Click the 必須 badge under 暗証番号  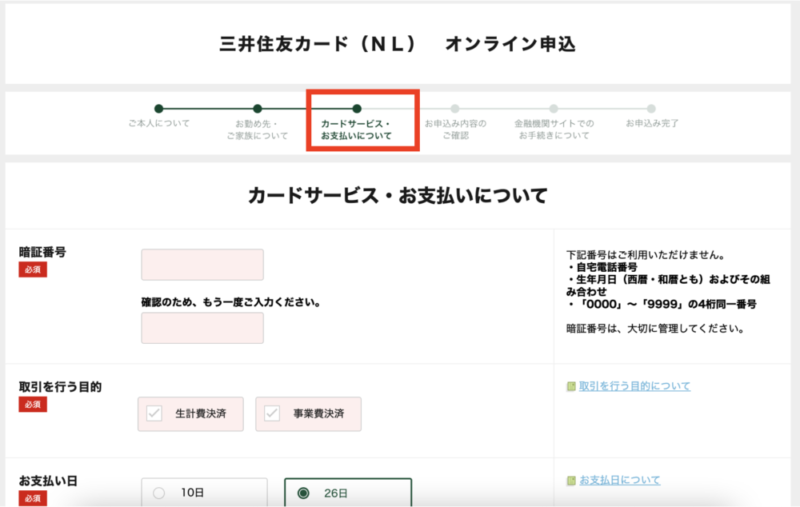pyautogui.click(x=33, y=270)
